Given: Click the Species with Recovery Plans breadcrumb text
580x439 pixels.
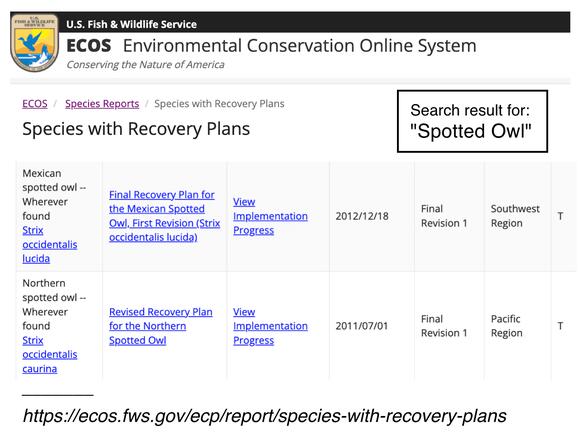Looking at the screenshot, I should point(219,104).
